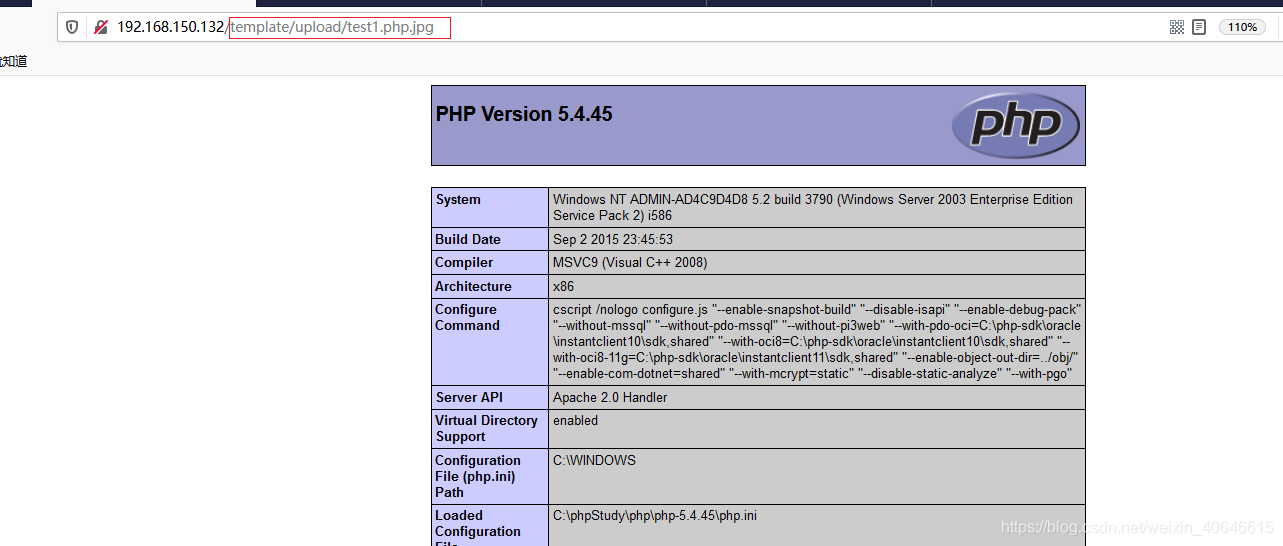Select the 'MSVC9 (Visual C++ 2008)' value

(x=630, y=263)
